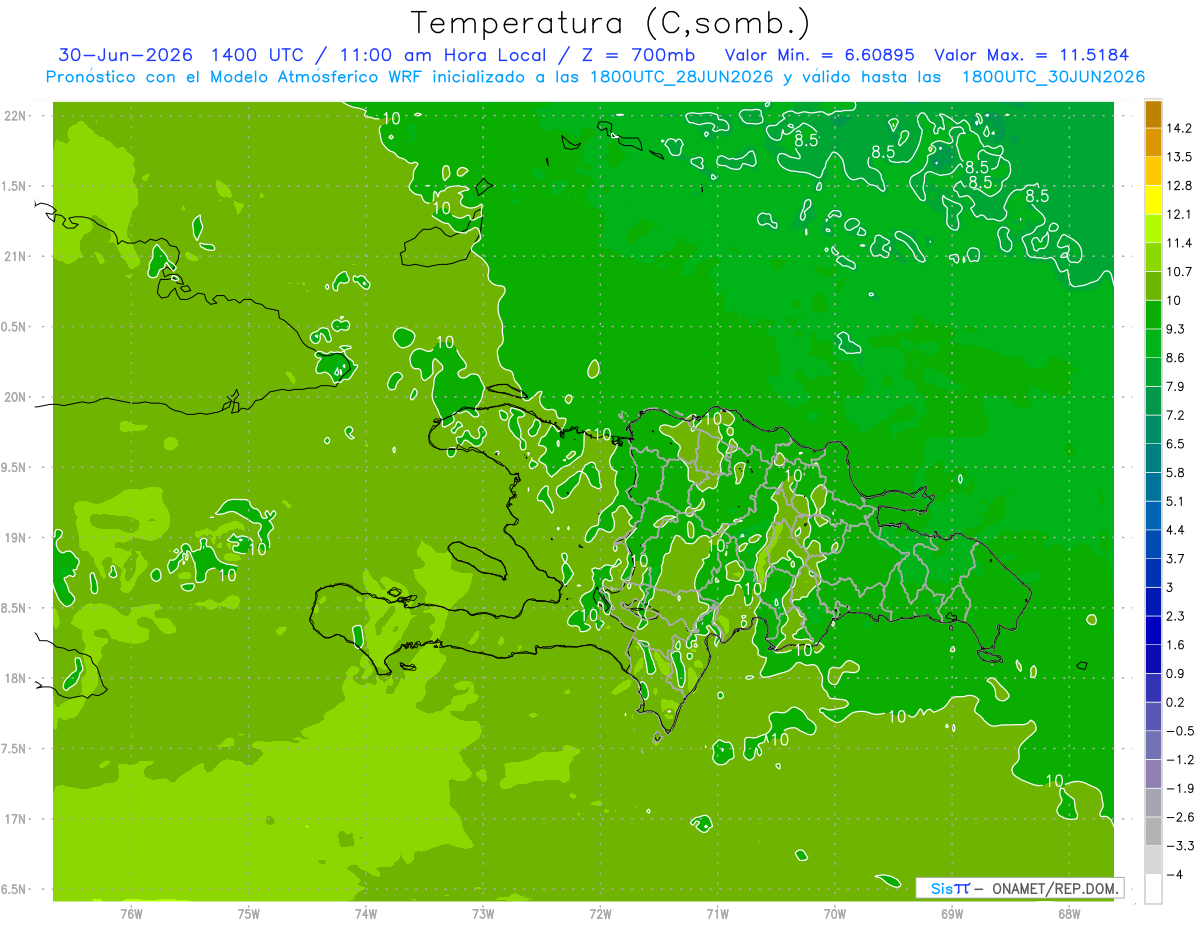Viewport: 1200px width, 927px height.
Task: Click the '-4' colorbar value
Action: (x=1174, y=874)
